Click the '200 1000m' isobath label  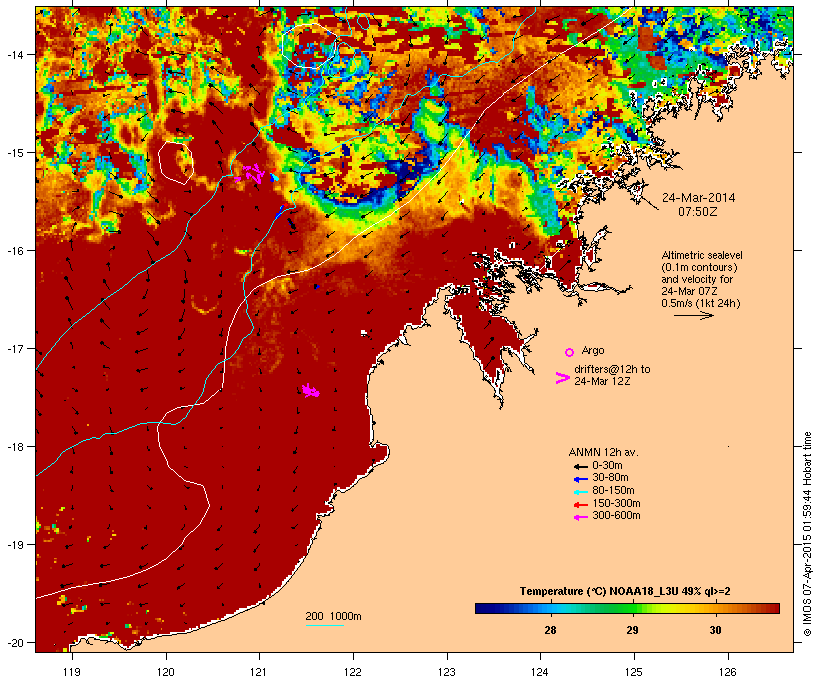333,616
